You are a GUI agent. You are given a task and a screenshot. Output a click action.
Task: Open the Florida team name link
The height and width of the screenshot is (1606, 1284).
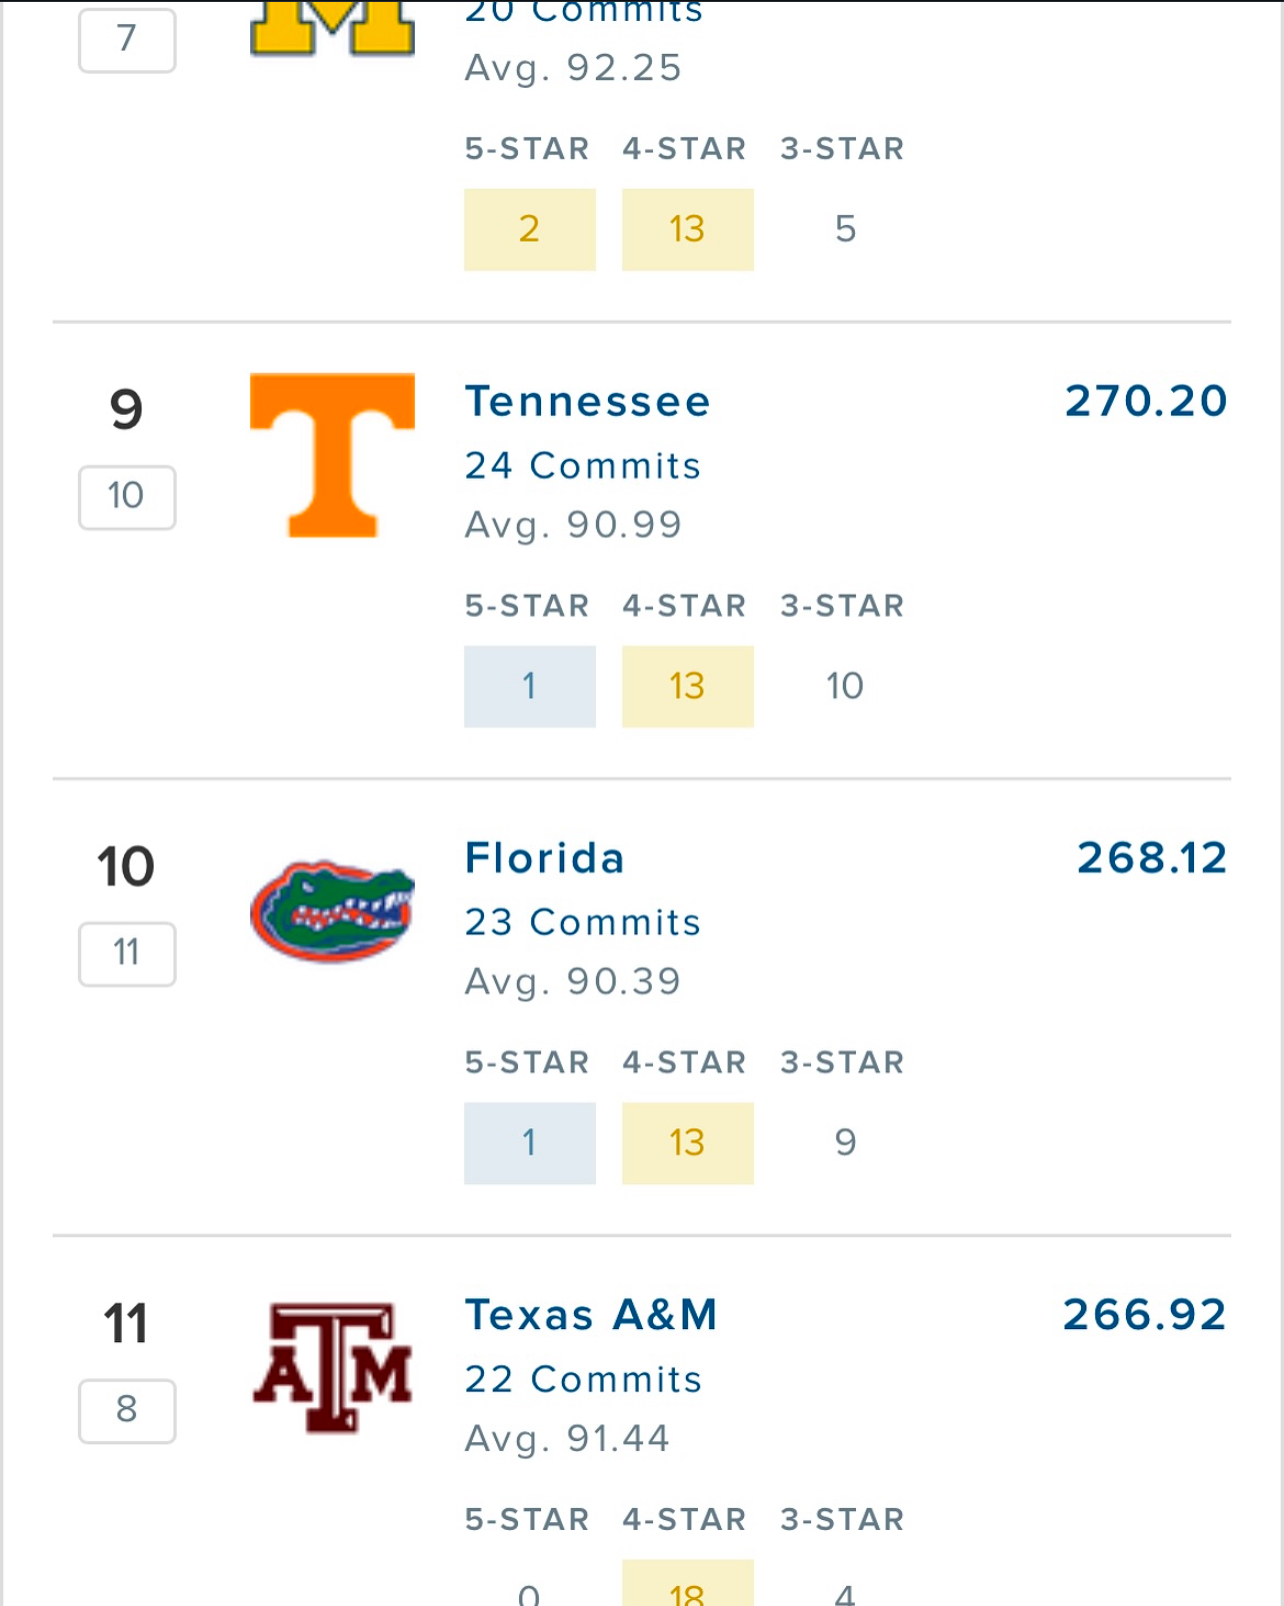point(545,858)
